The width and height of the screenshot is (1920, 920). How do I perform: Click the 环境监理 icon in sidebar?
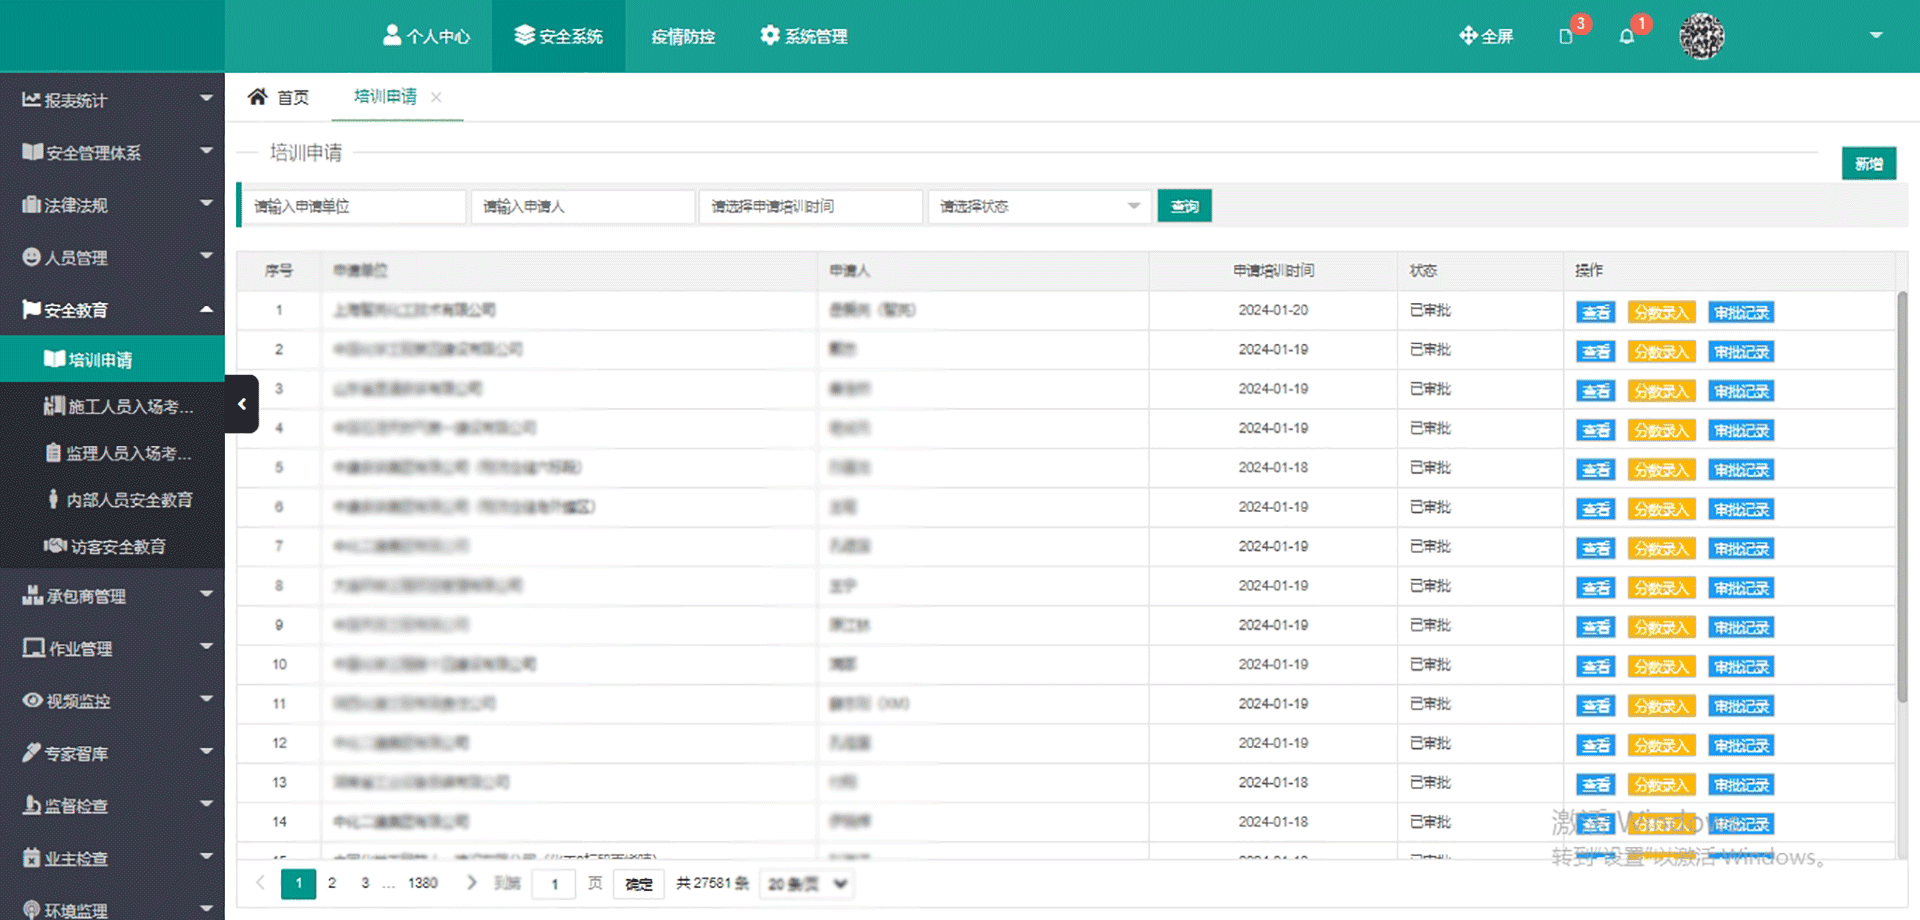pyautogui.click(x=32, y=909)
